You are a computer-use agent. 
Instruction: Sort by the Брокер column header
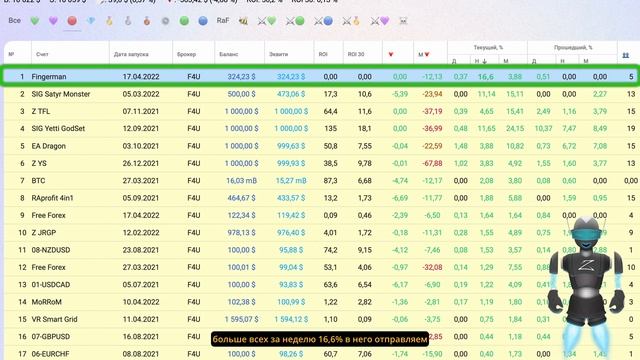point(187,54)
